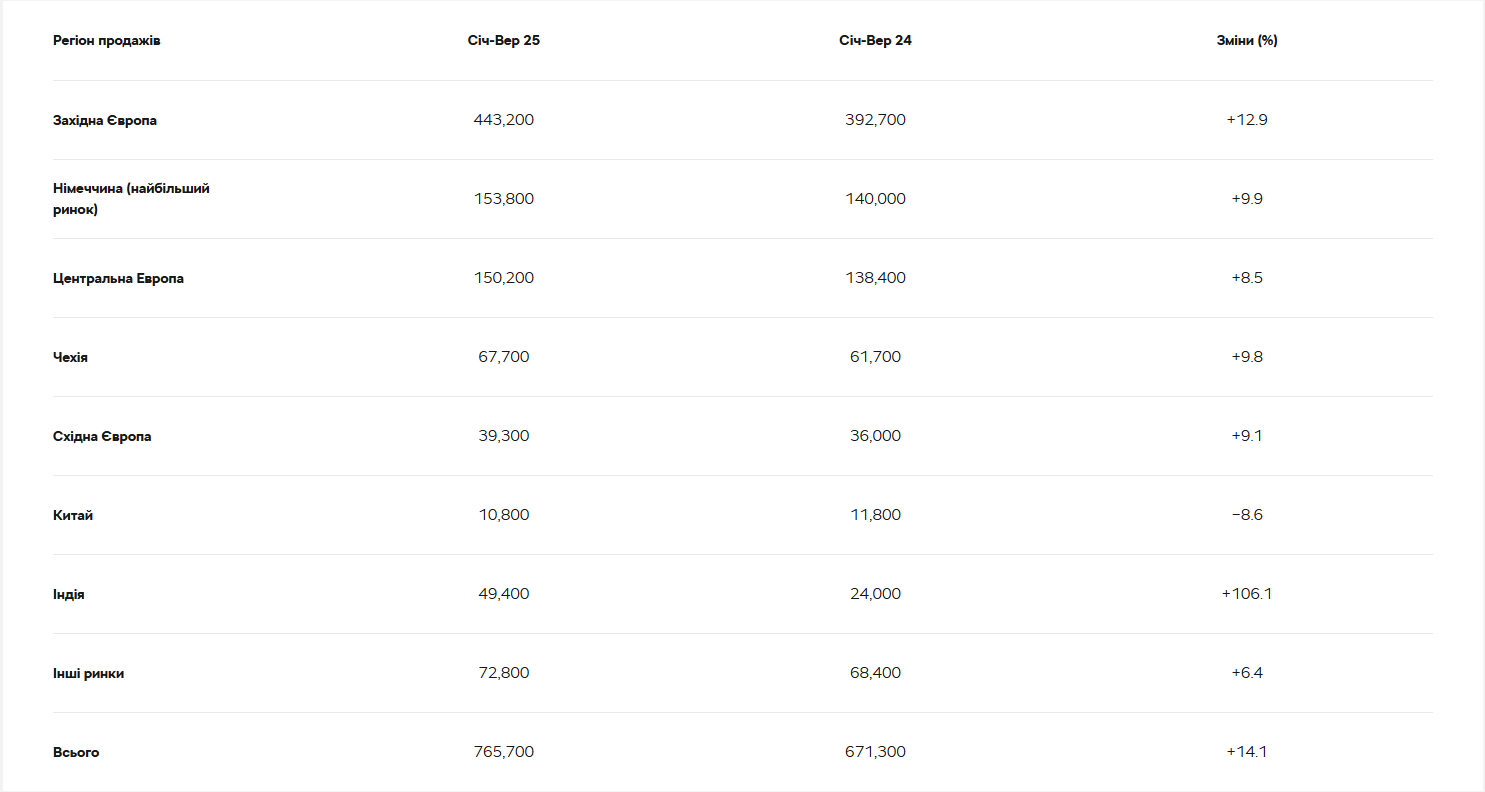
Task: Select the 'Центральна Европа' row label
Action: point(118,278)
